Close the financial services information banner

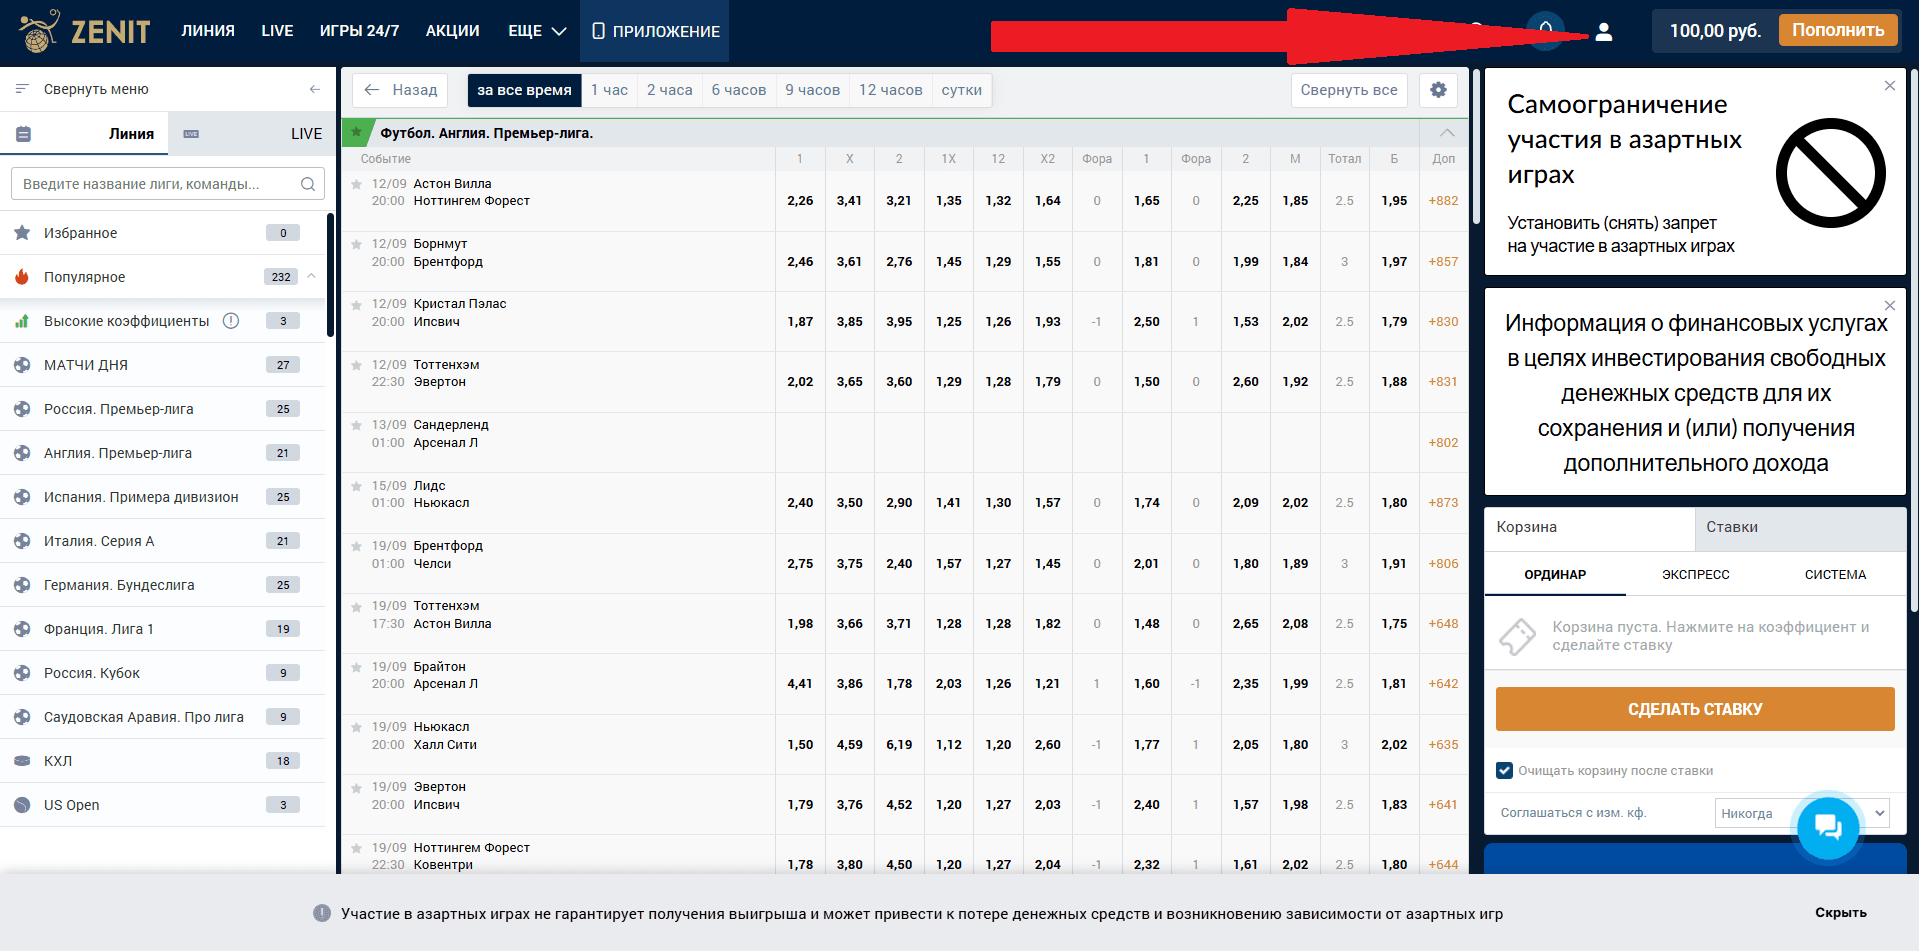pos(1889,305)
